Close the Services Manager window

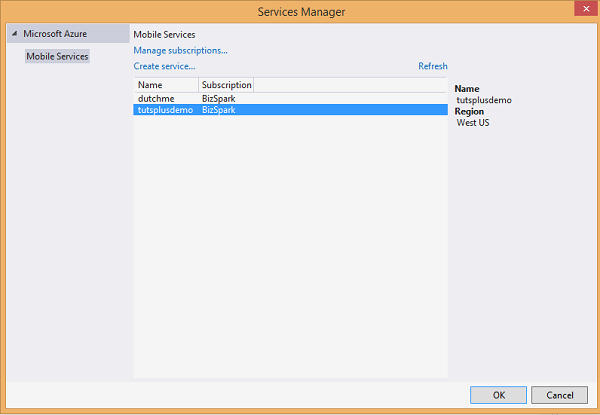coord(586,9)
